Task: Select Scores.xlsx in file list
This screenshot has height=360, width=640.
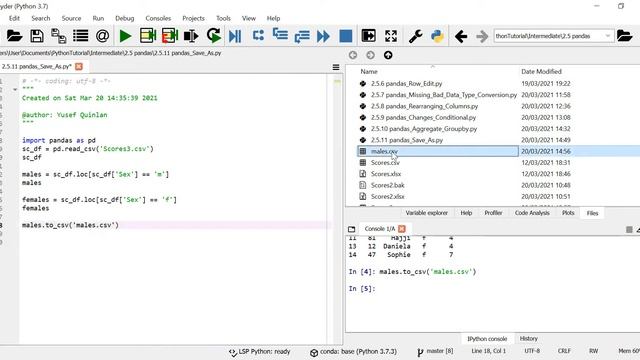Action: tap(386, 174)
